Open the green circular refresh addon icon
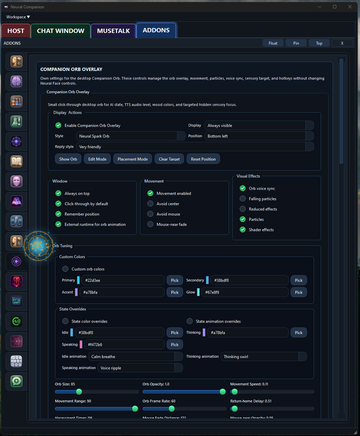This screenshot has width=360, height=436. click(x=16, y=321)
